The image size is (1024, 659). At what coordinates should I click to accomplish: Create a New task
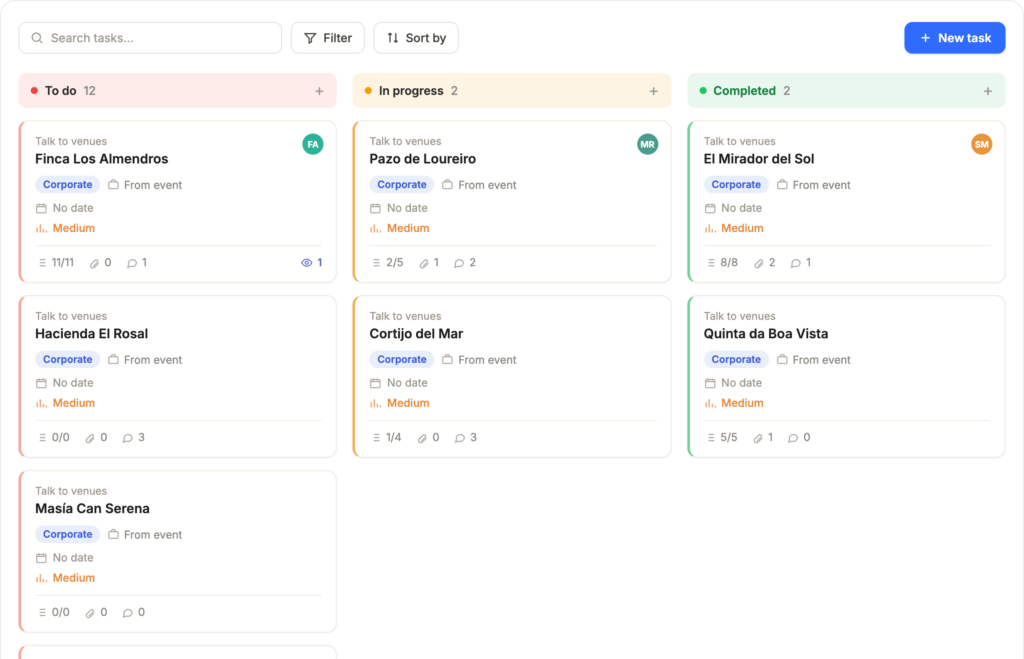(954, 38)
